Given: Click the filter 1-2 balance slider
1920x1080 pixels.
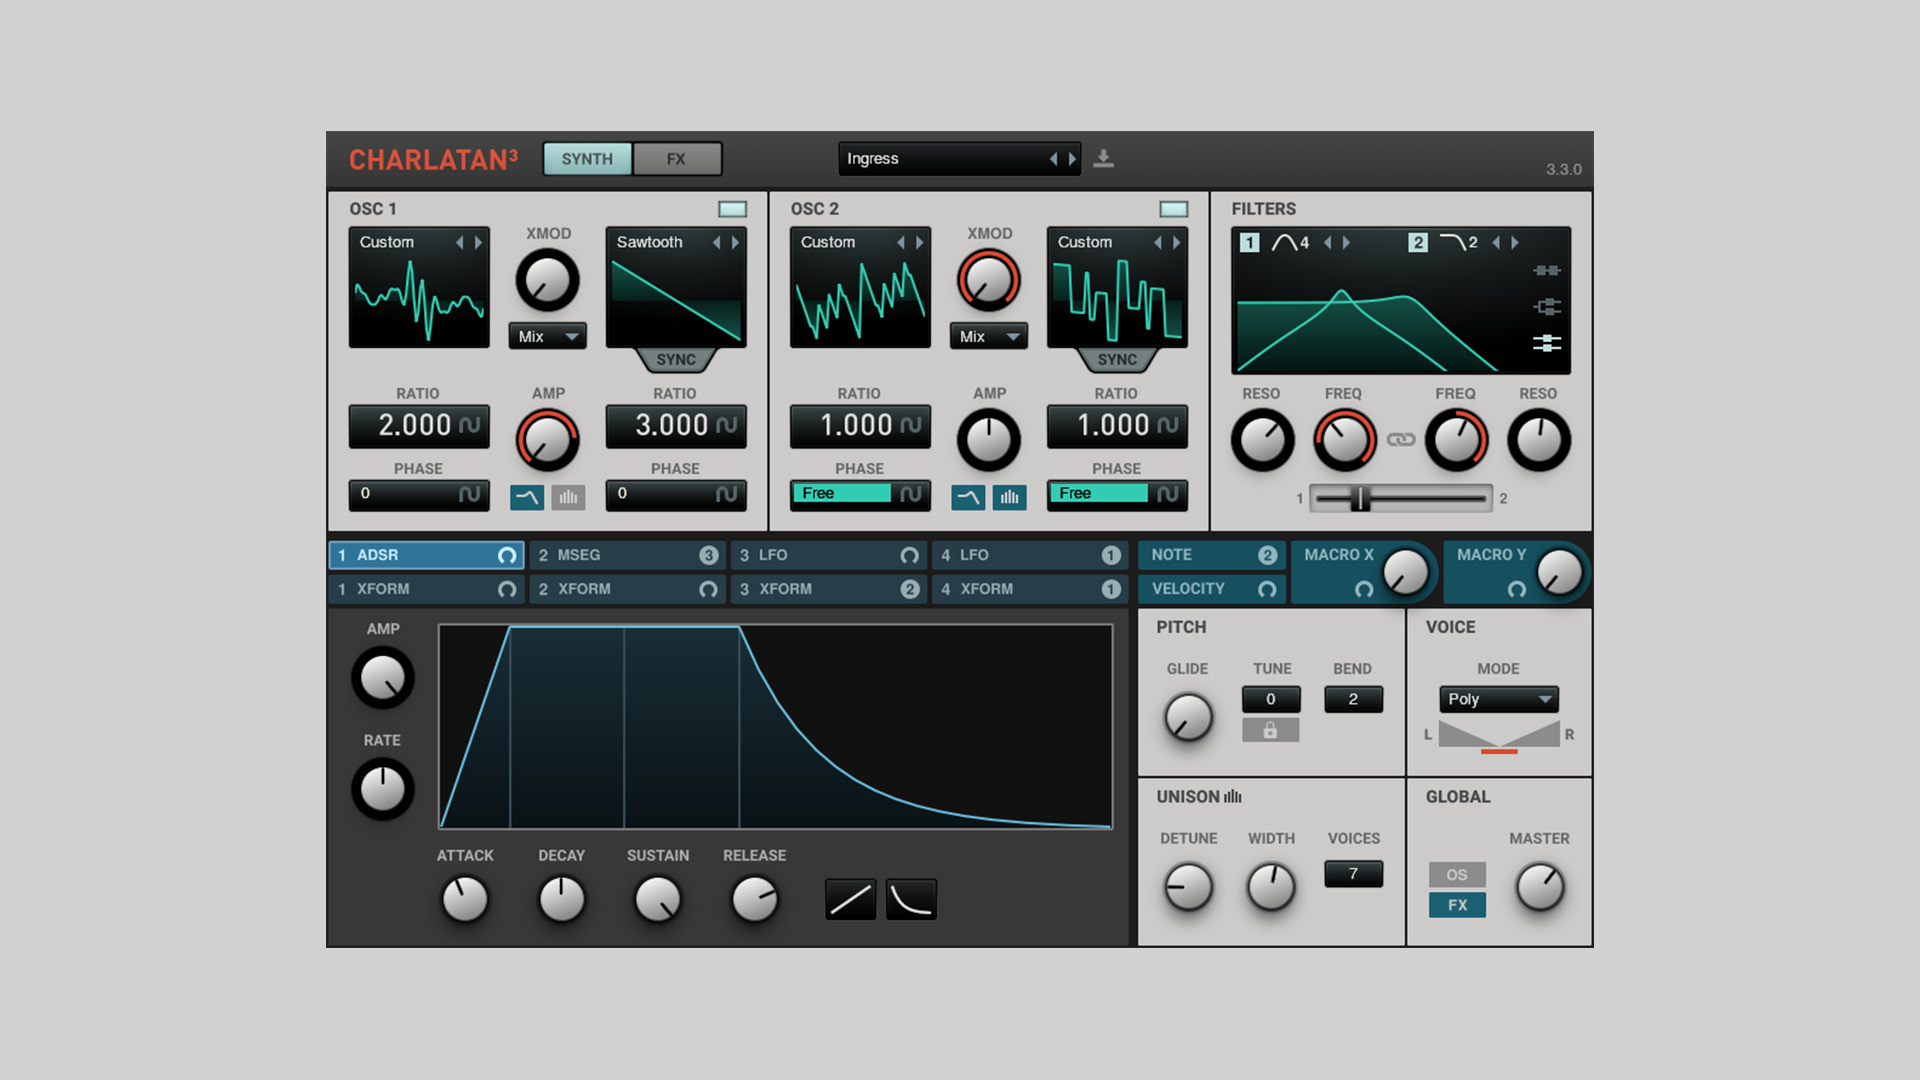Looking at the screenshot, I should pyautogui.click(x=1400, y=498).
